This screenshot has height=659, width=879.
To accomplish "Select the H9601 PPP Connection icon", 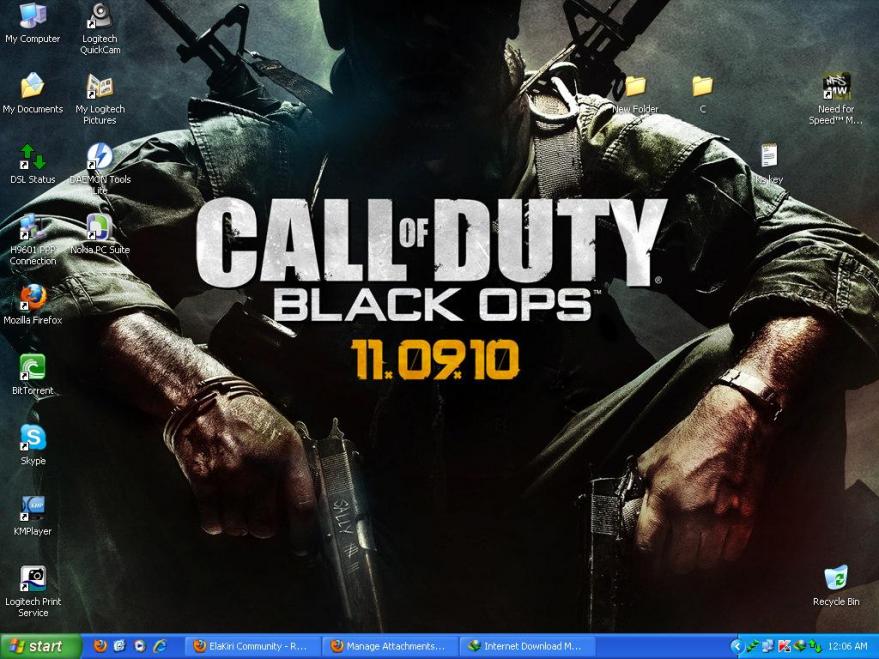I will 33,239.
